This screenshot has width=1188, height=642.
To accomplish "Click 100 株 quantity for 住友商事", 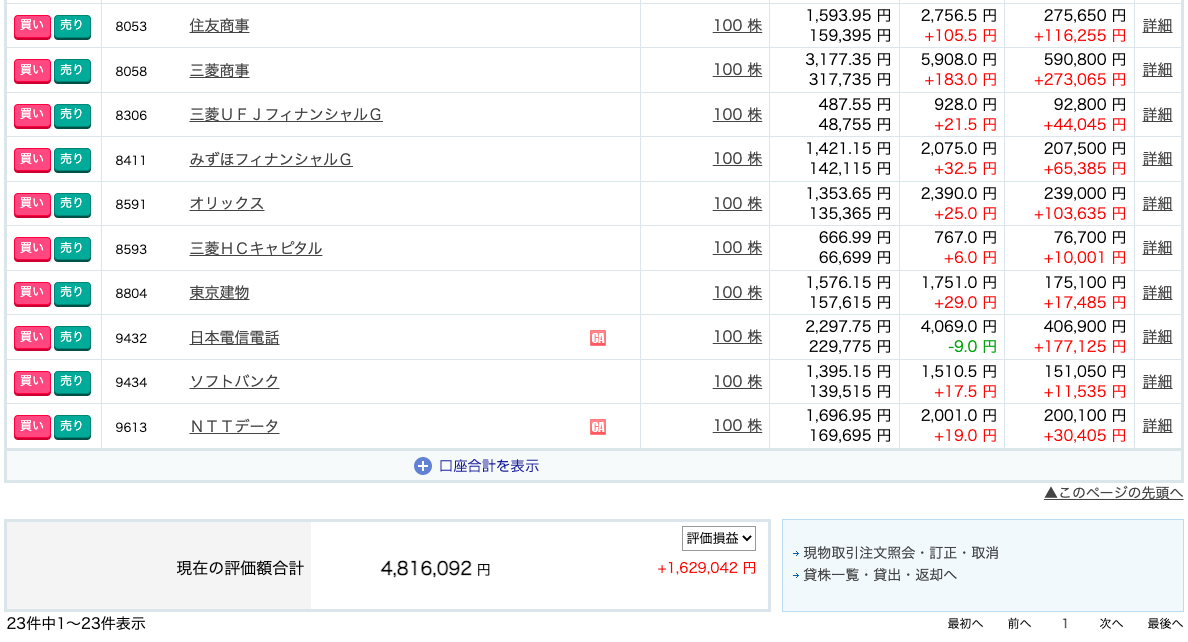I will click(x=737, y=26).
